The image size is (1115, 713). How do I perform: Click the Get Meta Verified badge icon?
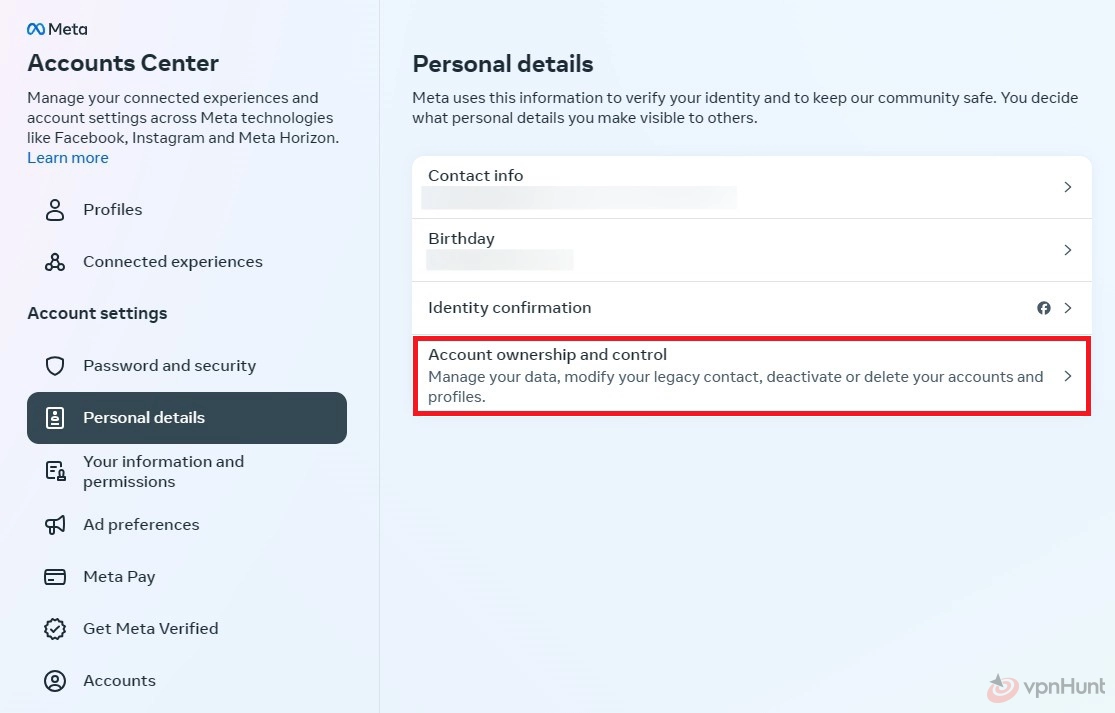point(55,628)
